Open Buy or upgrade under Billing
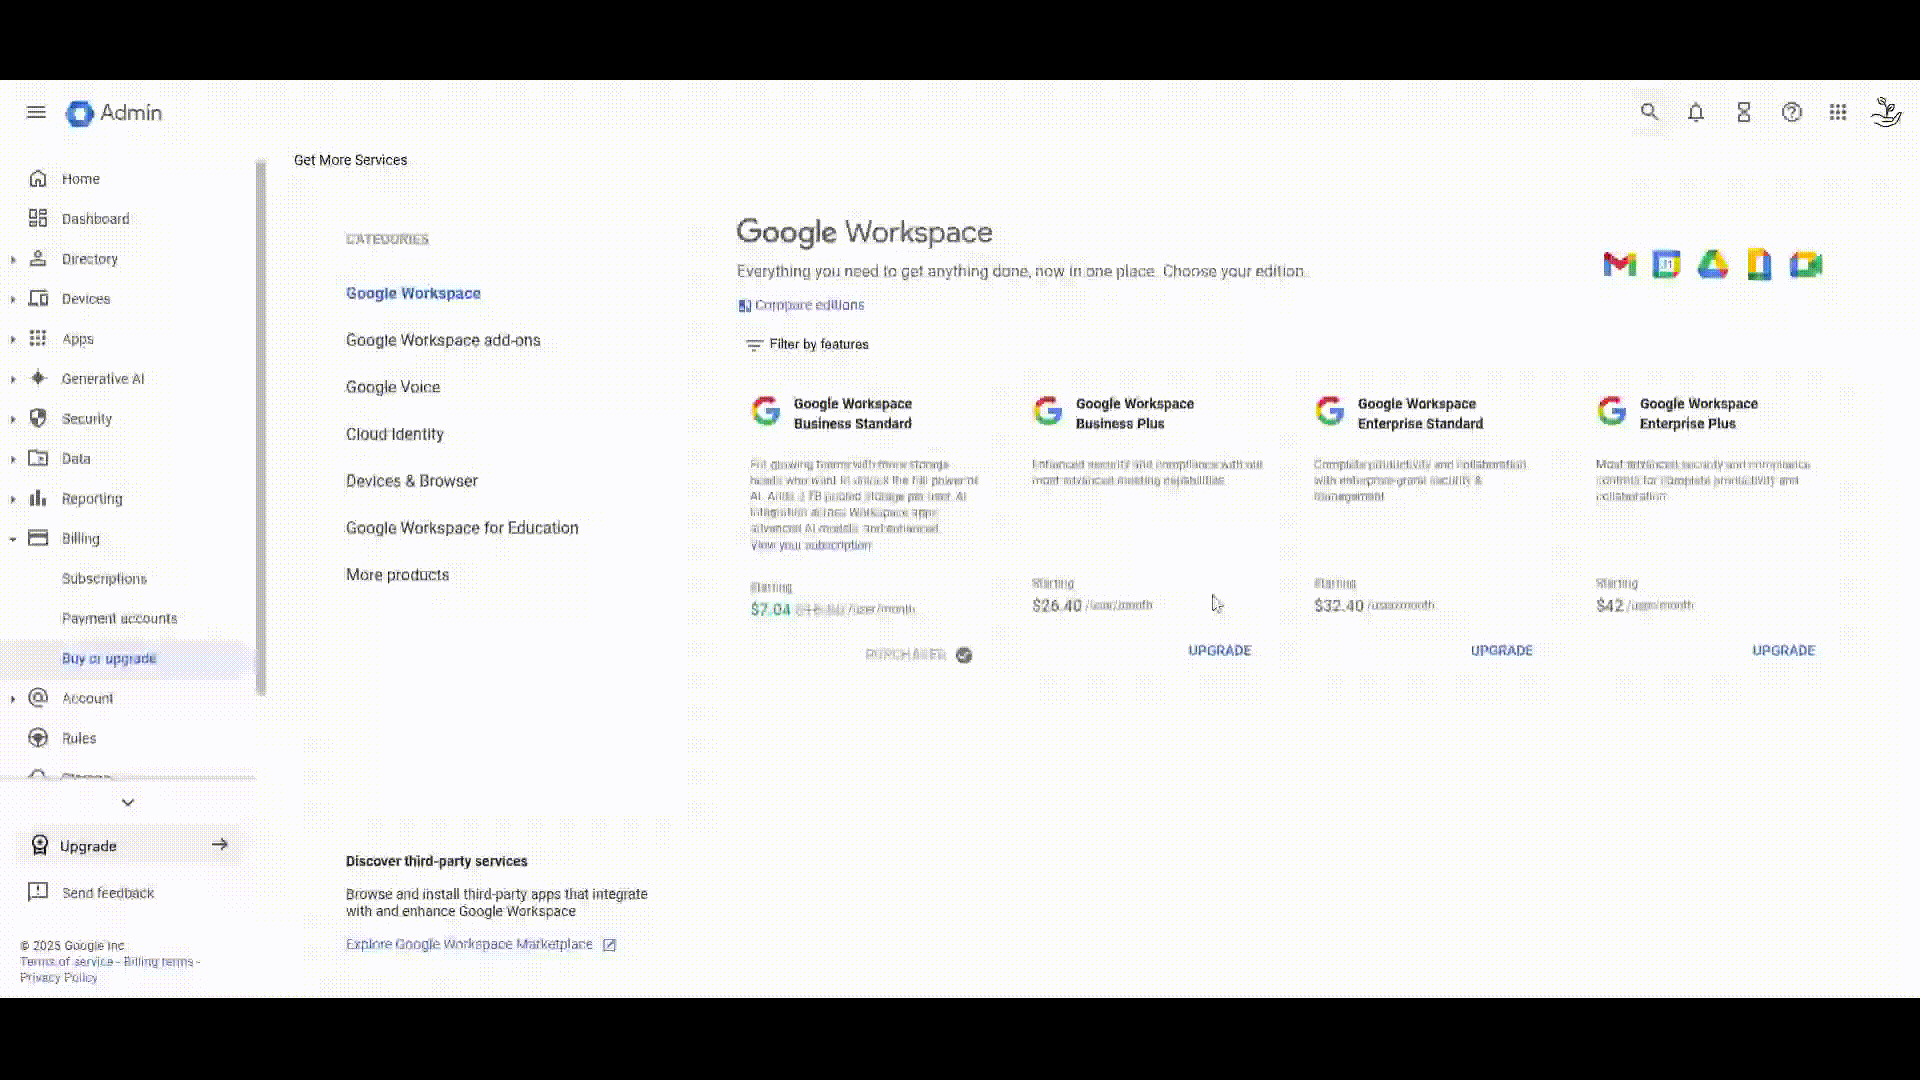1920x1080 pixels. coord(109,659)
